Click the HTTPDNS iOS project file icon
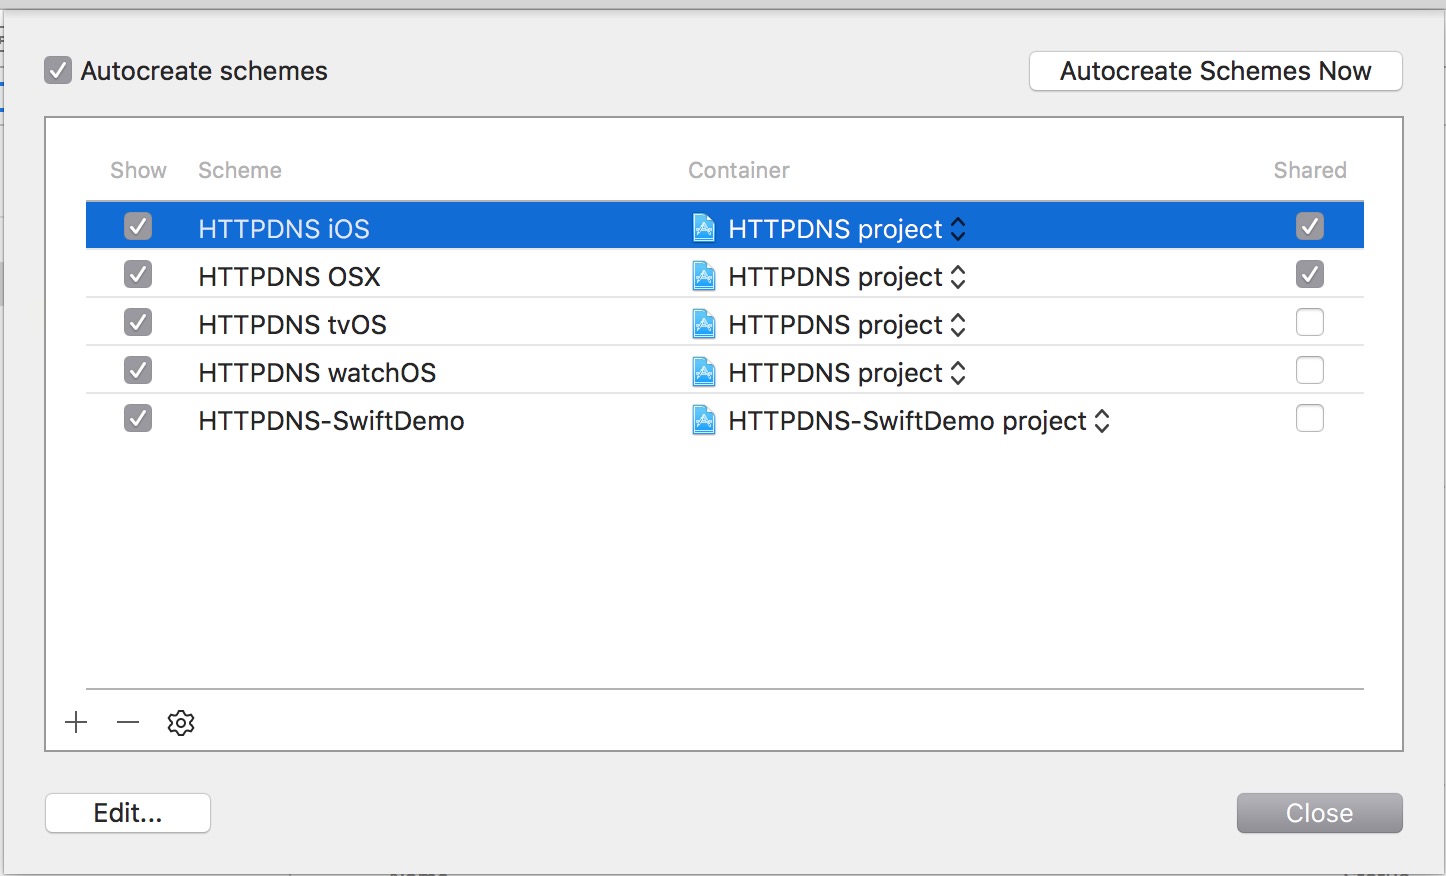This screenshot has width=1446, height=876. pos(704,229)
